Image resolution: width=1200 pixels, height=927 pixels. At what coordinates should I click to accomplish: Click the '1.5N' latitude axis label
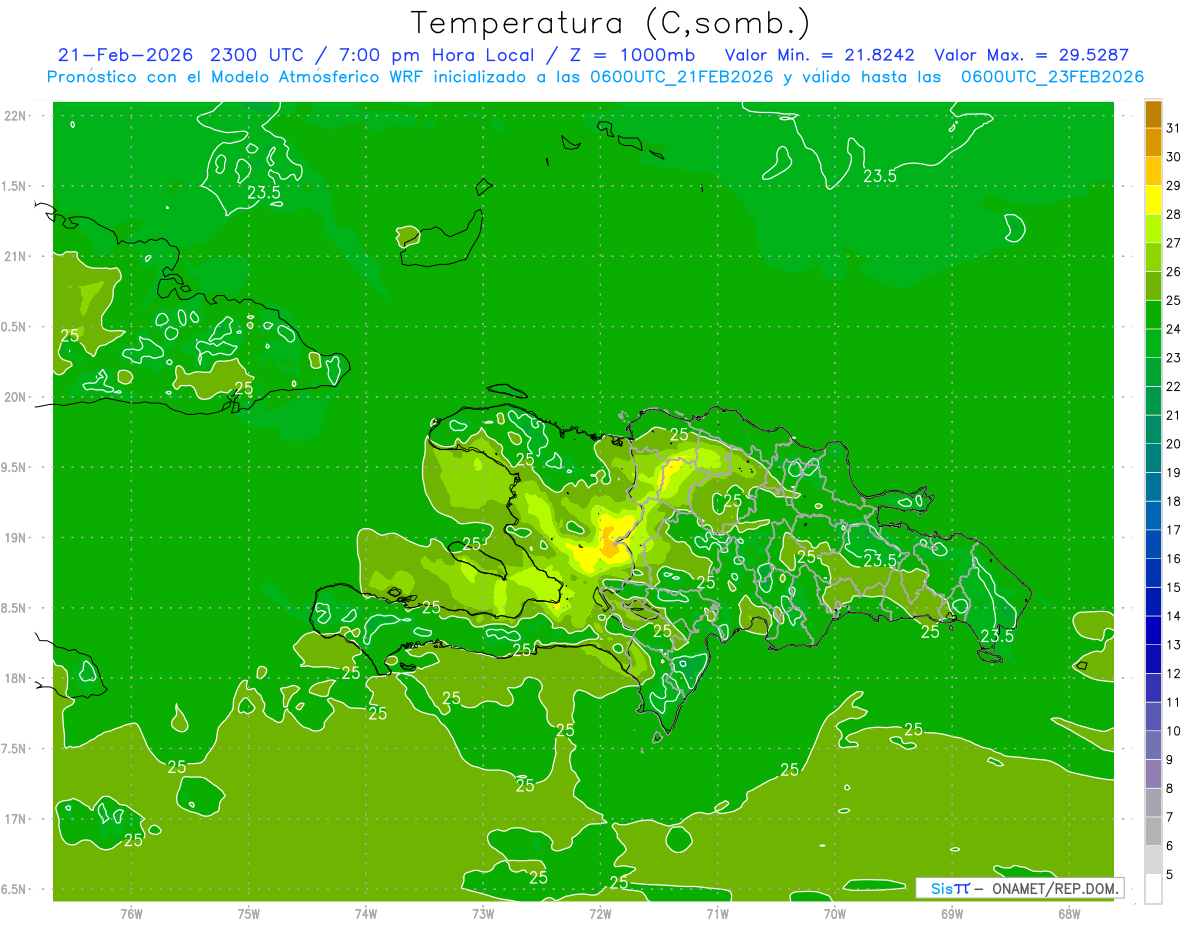(x=16, y=186)
